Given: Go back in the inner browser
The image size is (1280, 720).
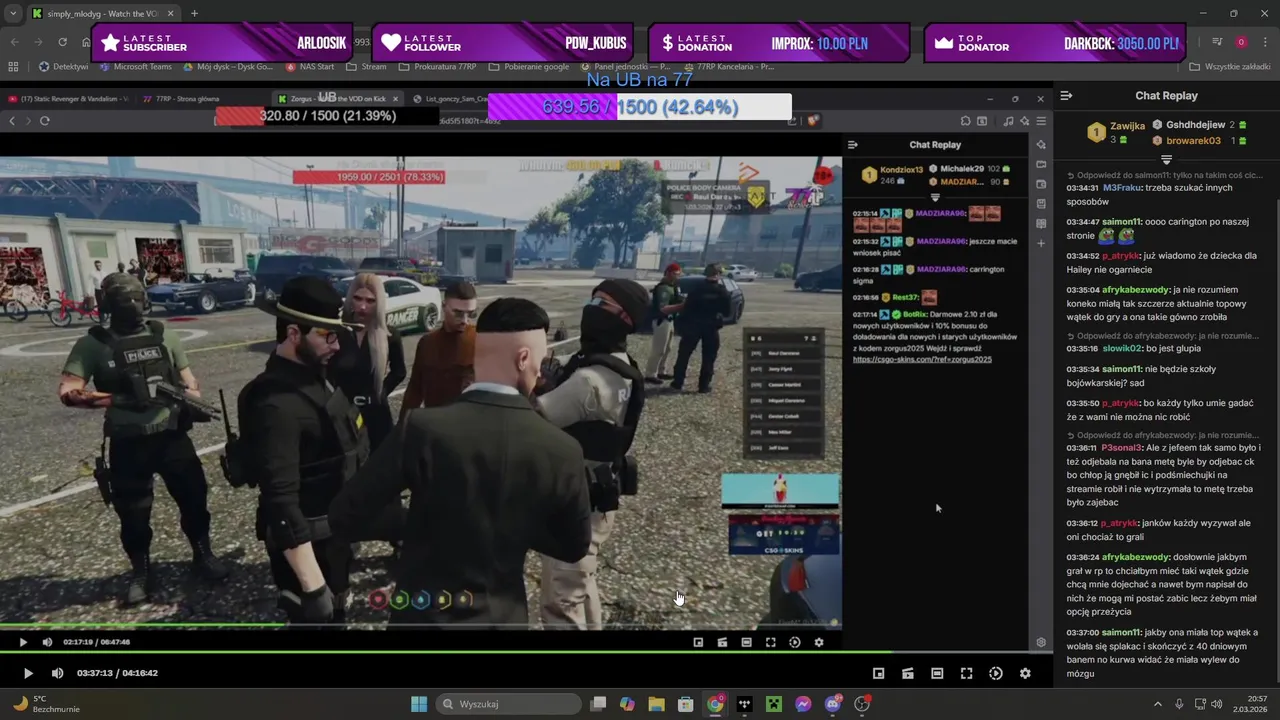Looking at the screenshot, I should tap(12, 120).
